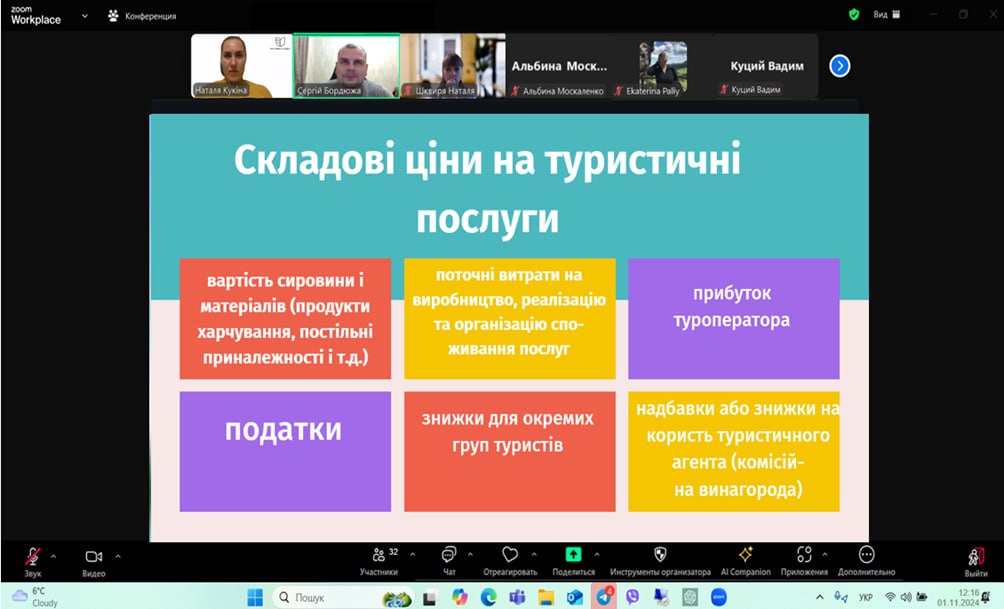The height and width of the screenshot is (609, 1004).
Task: Open the Дополнительно more options icon
Action: click(866, 554)
